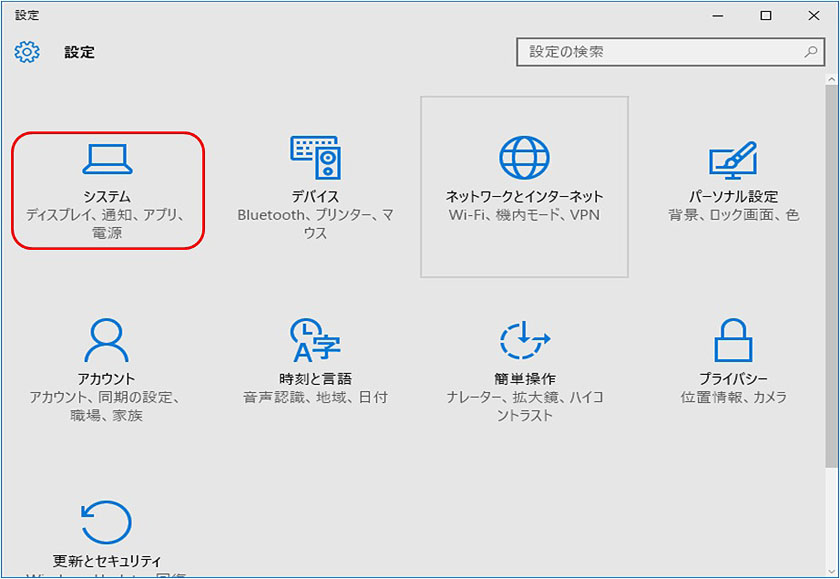Focus the 設定の検索 search field
The height and width of the screenshot is (579, 840).
click(660, 52)
